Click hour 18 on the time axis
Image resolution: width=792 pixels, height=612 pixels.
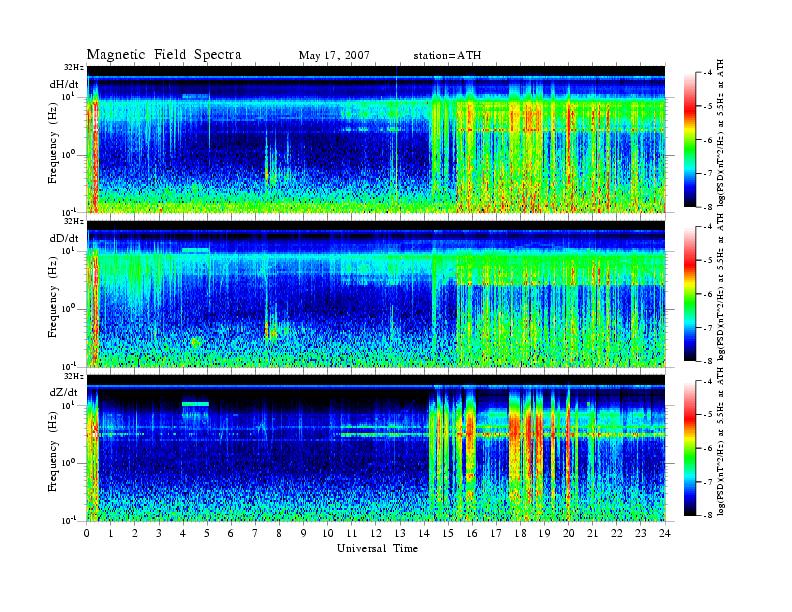[520, 534]
